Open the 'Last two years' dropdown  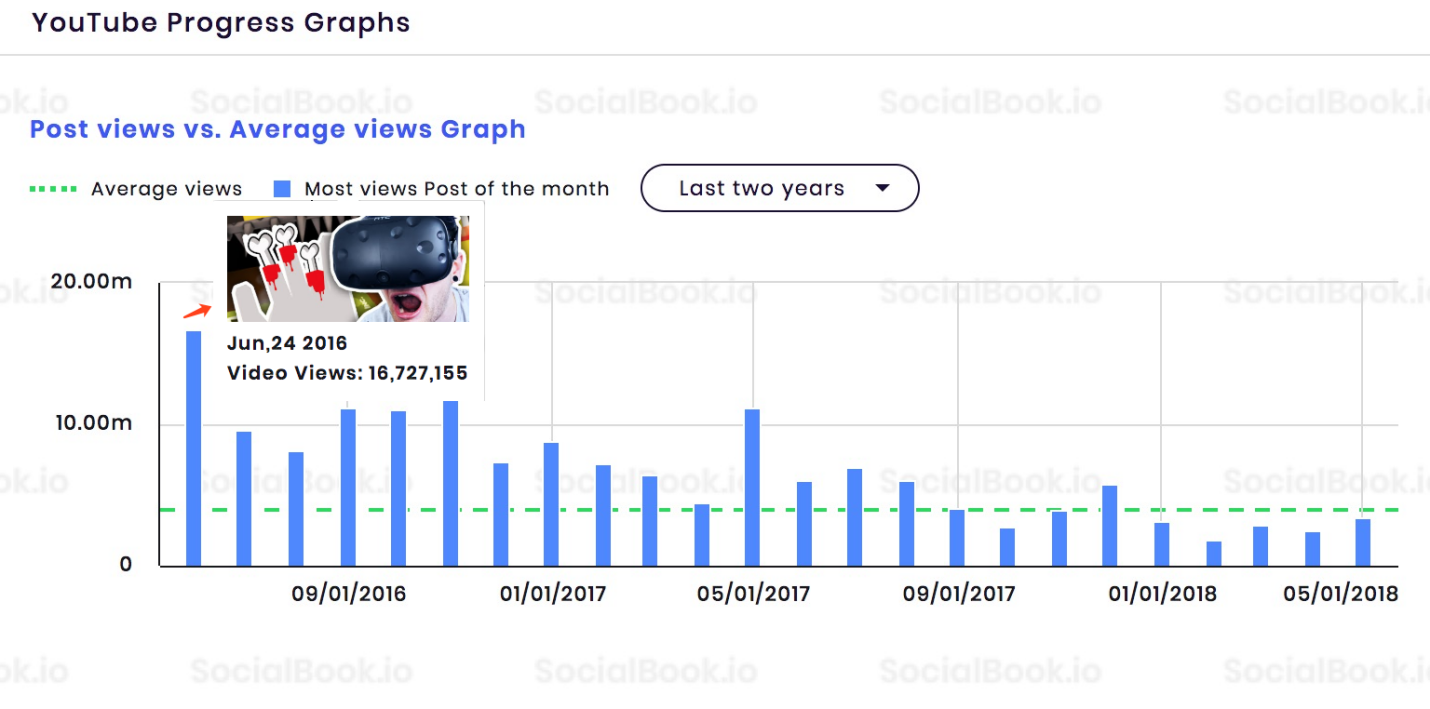(779, 188)
